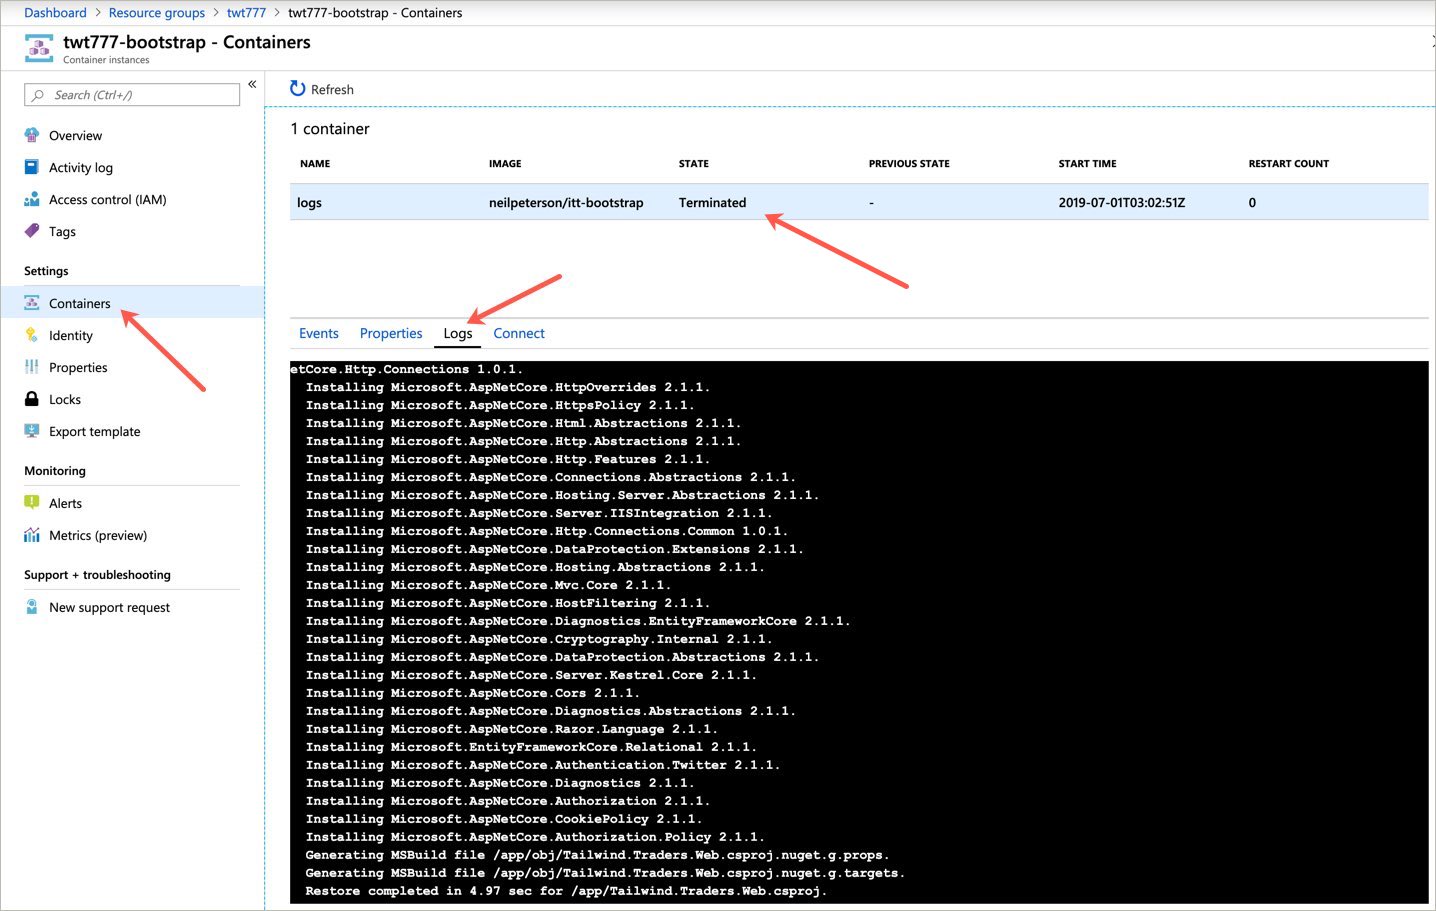The width and height of the screenshot is (1436, 911).
Task: Click the IMAGE column header
Action: pyautogui.click(x=505, y=164)
